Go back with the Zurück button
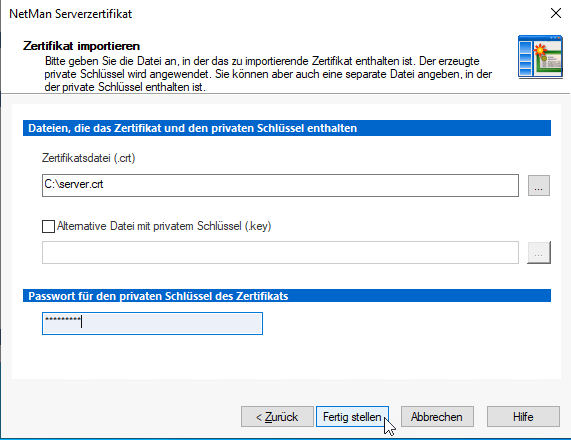 [277, 417]
